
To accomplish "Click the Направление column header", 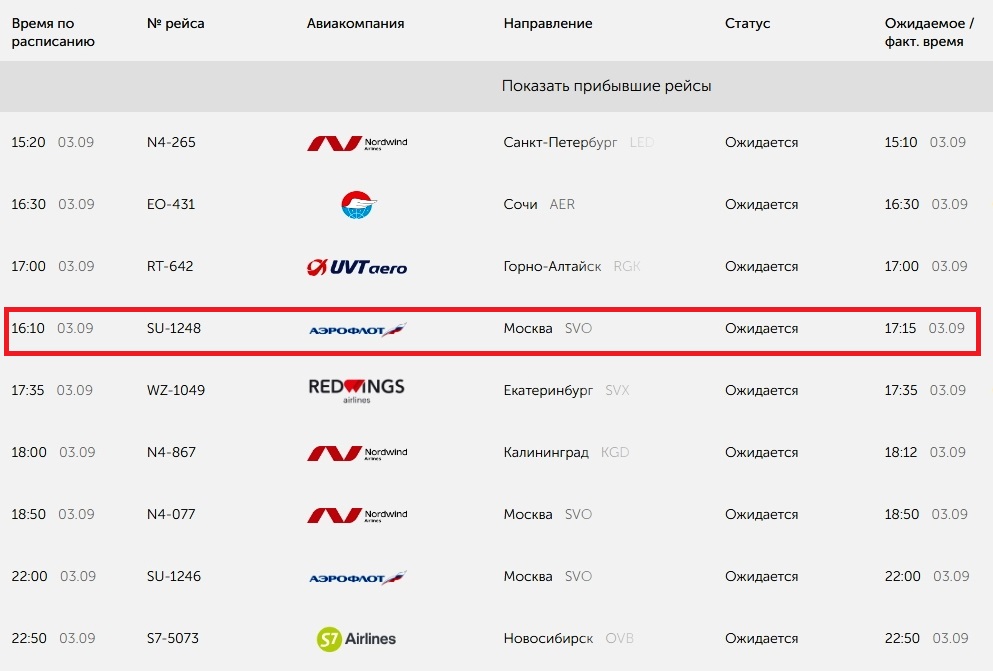I will [548, 23].
